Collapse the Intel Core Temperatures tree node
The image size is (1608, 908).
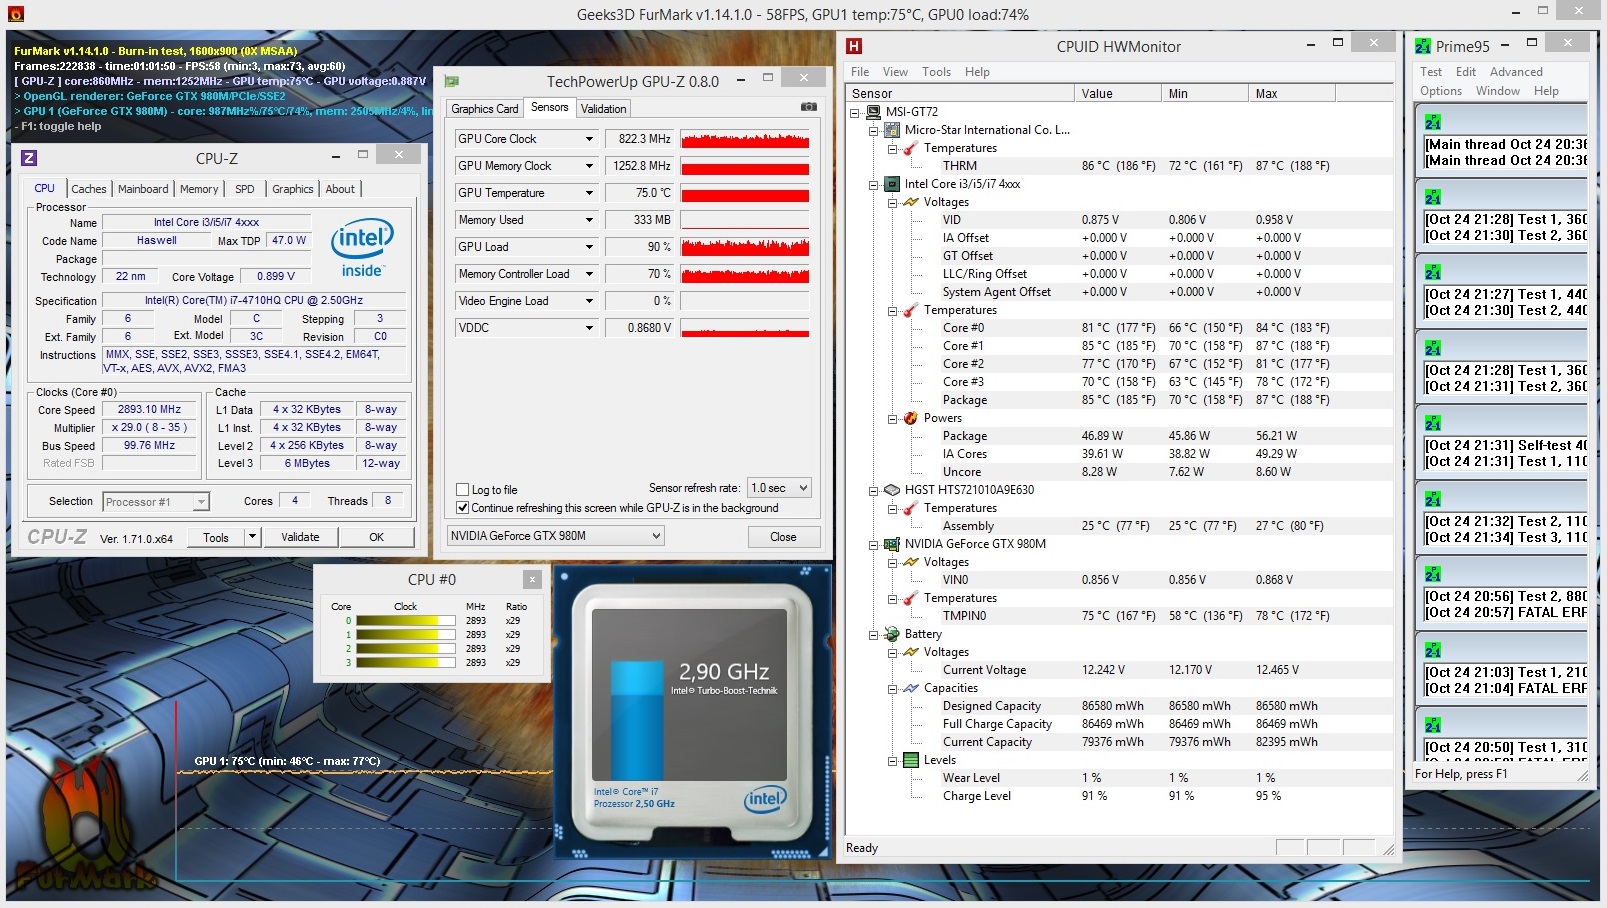(892, 311)
